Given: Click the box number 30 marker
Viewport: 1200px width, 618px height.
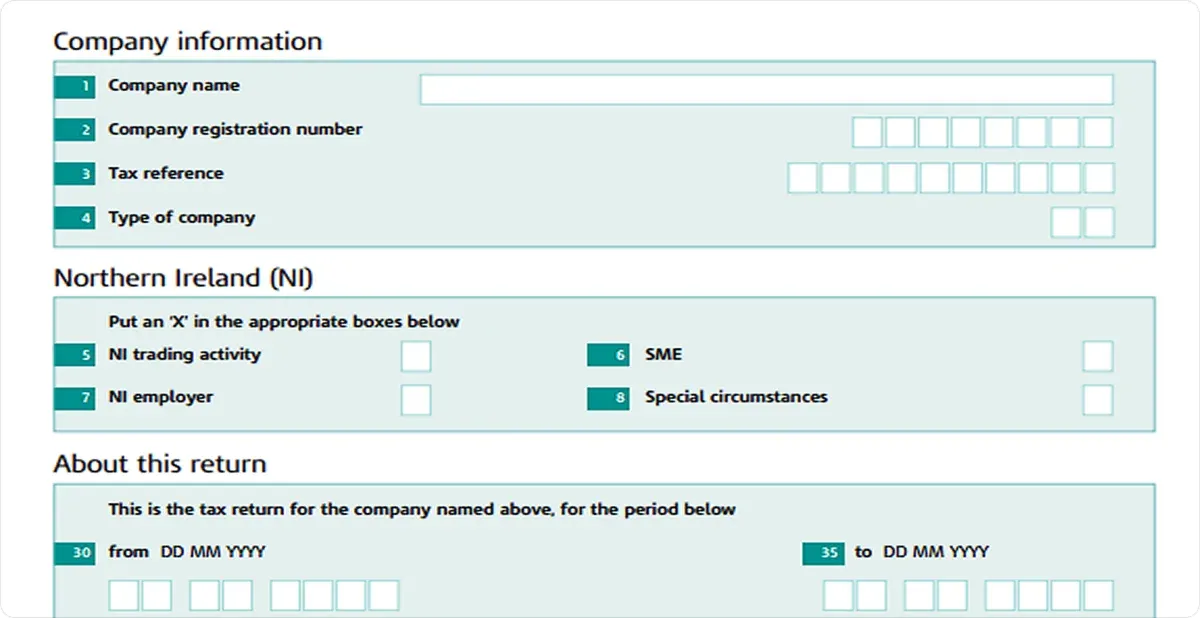Looking at the screenshot, I should pos(75,553).
